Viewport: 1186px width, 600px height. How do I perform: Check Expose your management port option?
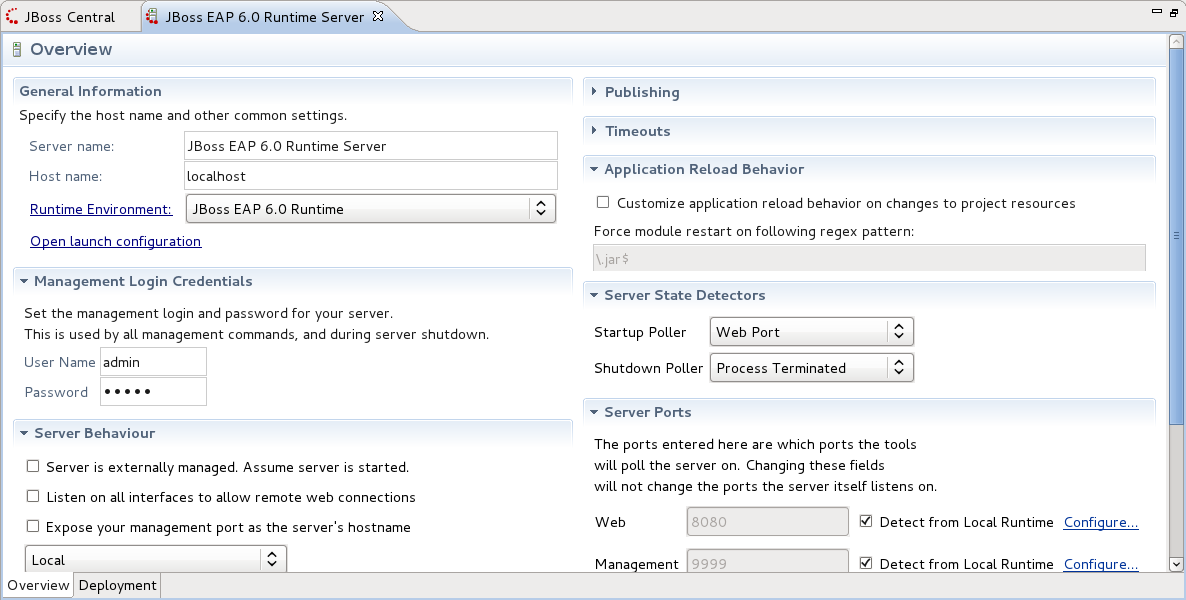pos(33,526)
